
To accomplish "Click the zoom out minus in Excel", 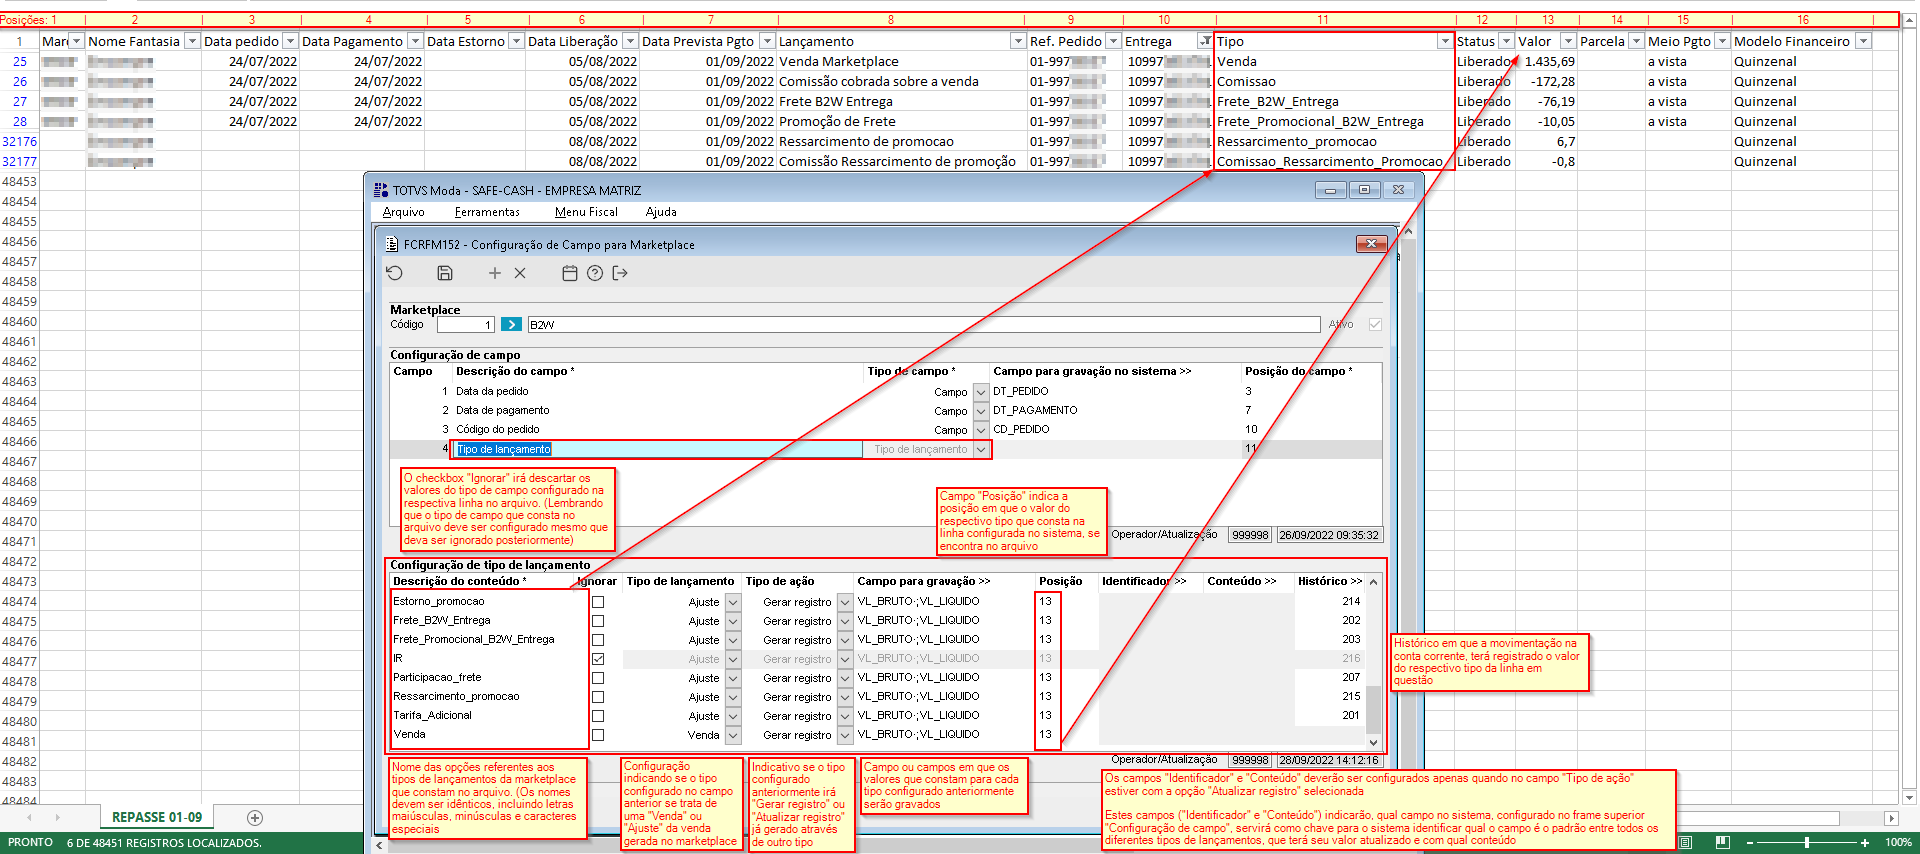I will 1750,843.
